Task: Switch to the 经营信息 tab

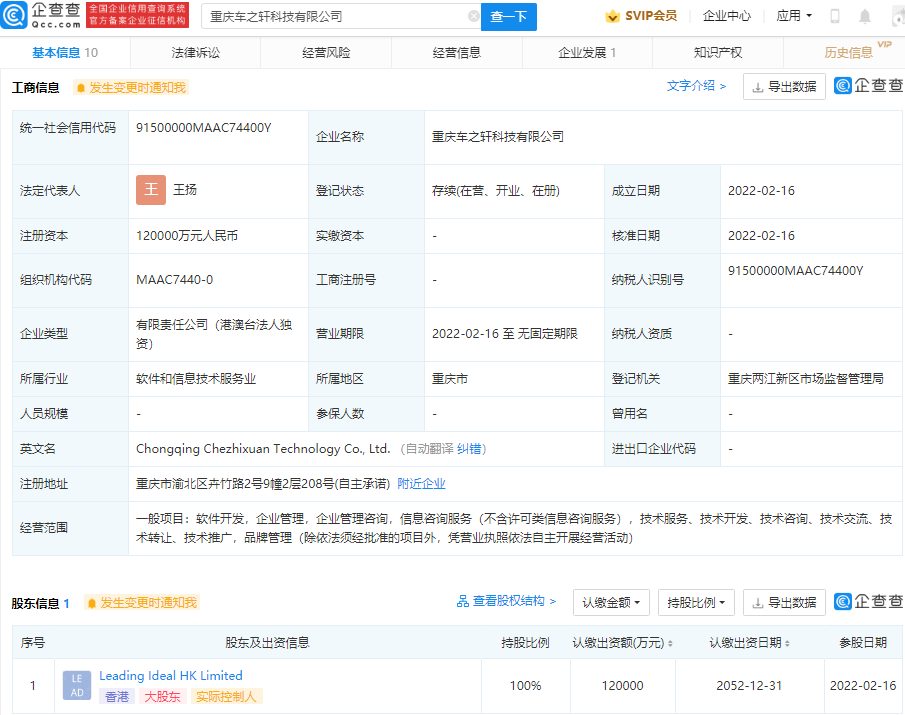Action: pyautogui.click(x=457, y=53)
